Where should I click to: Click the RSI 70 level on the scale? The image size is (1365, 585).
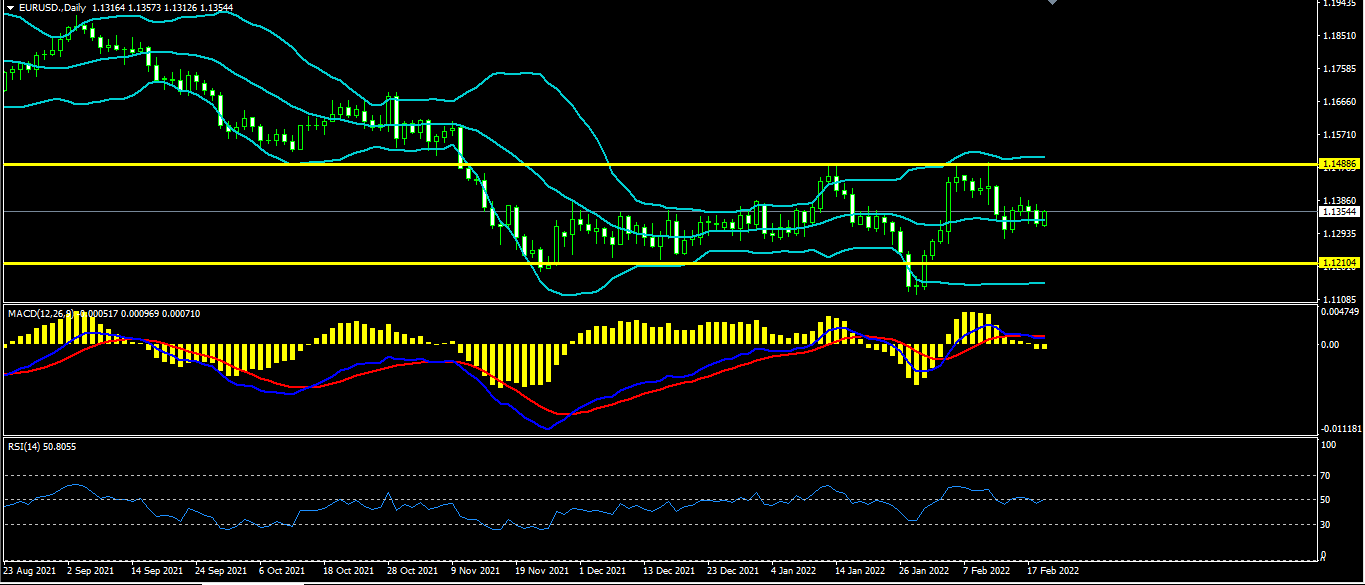(x=1327, y=476)
